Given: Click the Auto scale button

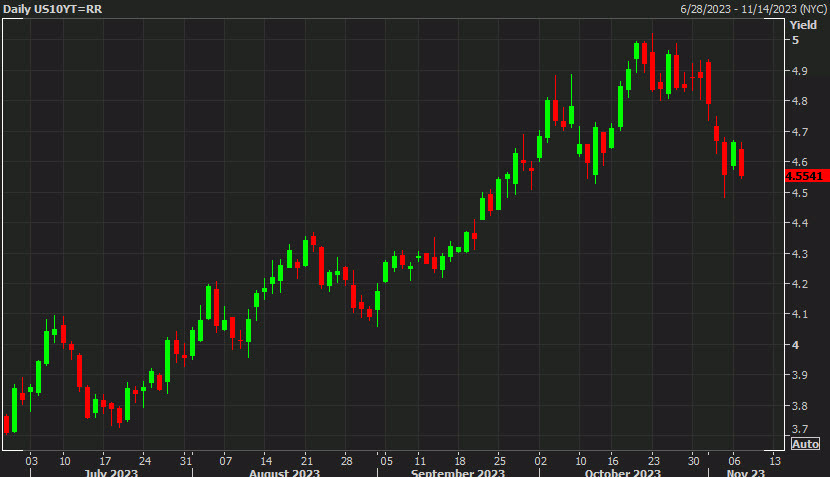Looking at the screenshot, I should [805, 443].
